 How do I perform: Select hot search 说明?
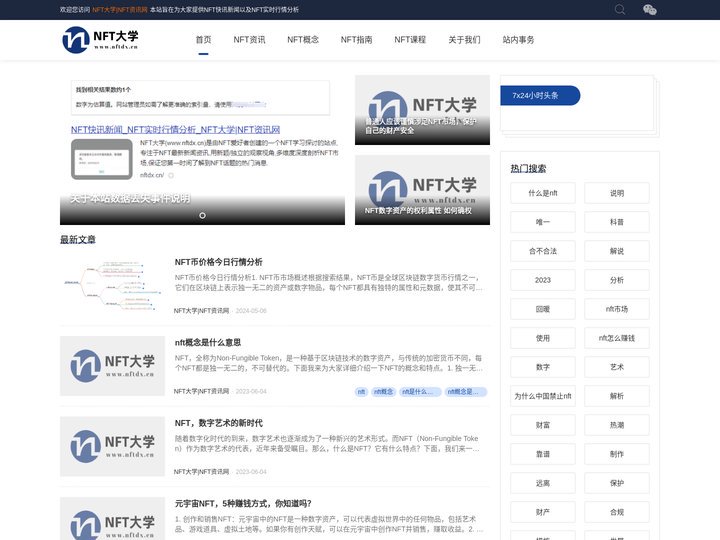click(x=617, y=193)
